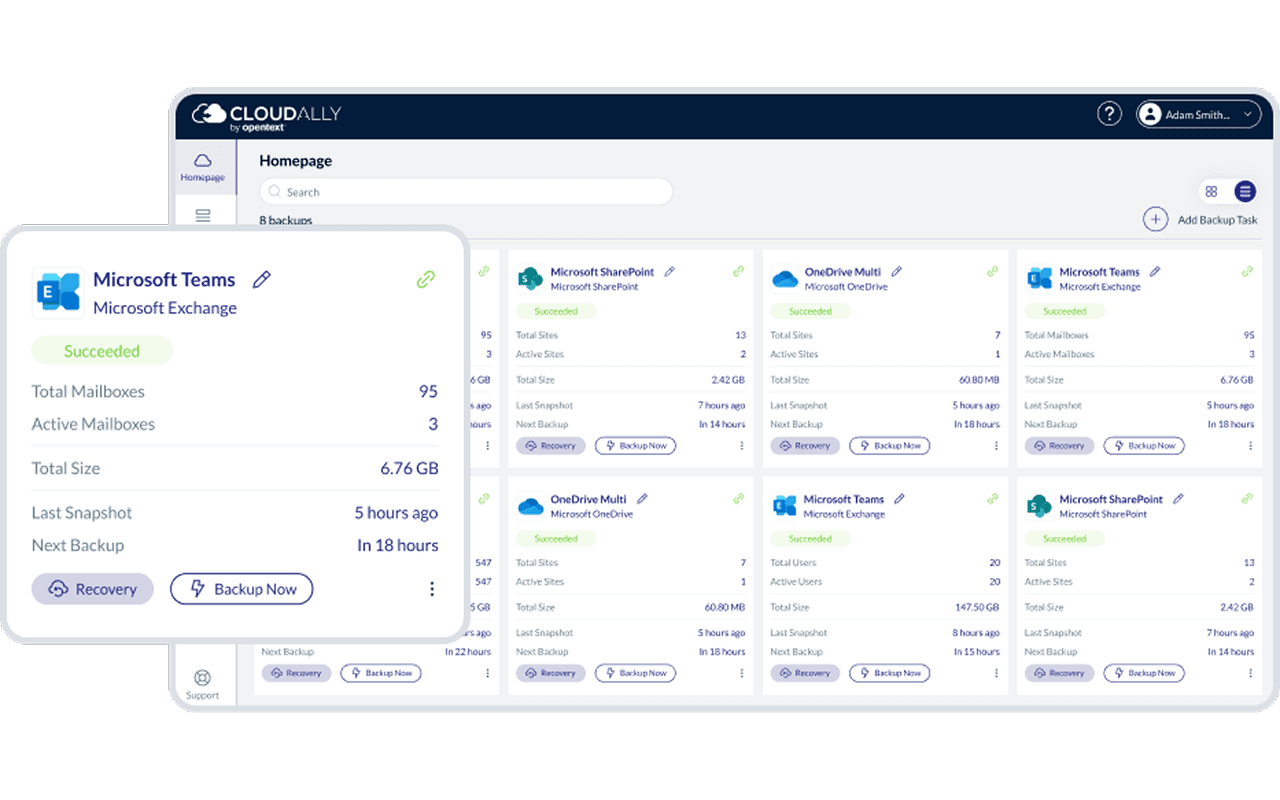This screenshot has height=800, width=1280.
Task: Click link icon on top-row OneDrive Multi card
Action: pos(993,271)
